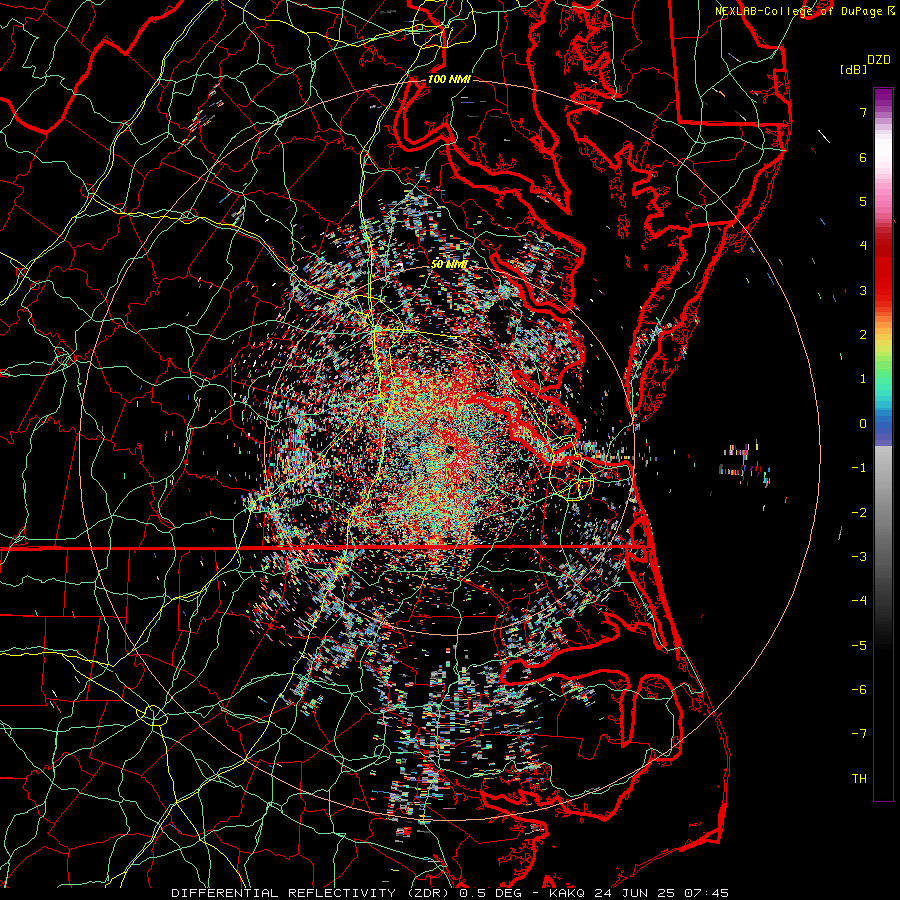Select the DZD product label
The width and height of the screenshot is (900, 900).
(879, 59)
